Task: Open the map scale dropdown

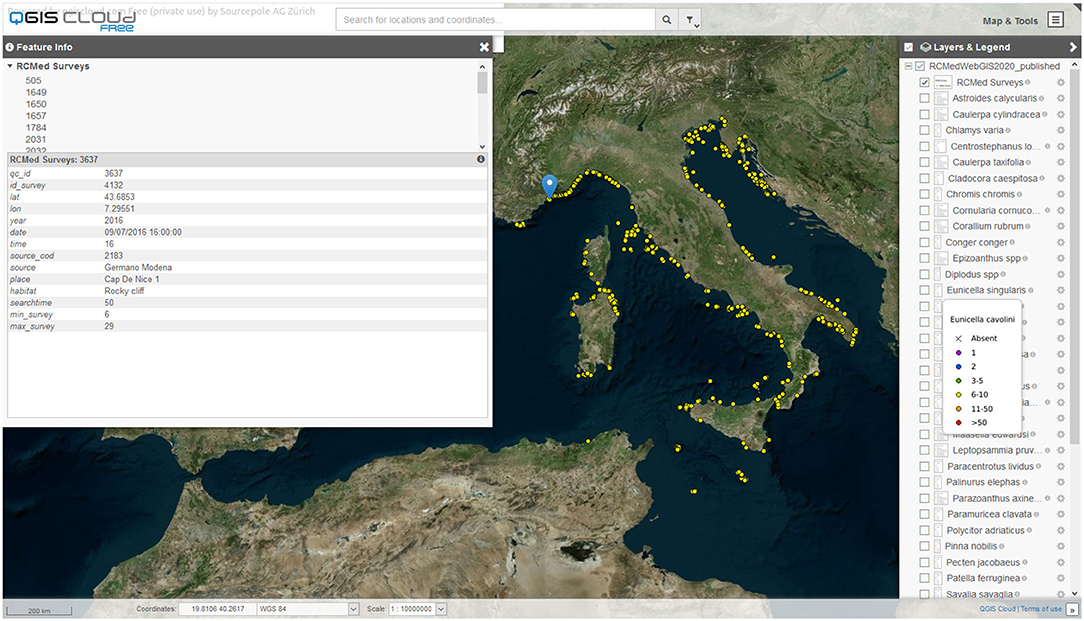Action: (x=441, y=609)
